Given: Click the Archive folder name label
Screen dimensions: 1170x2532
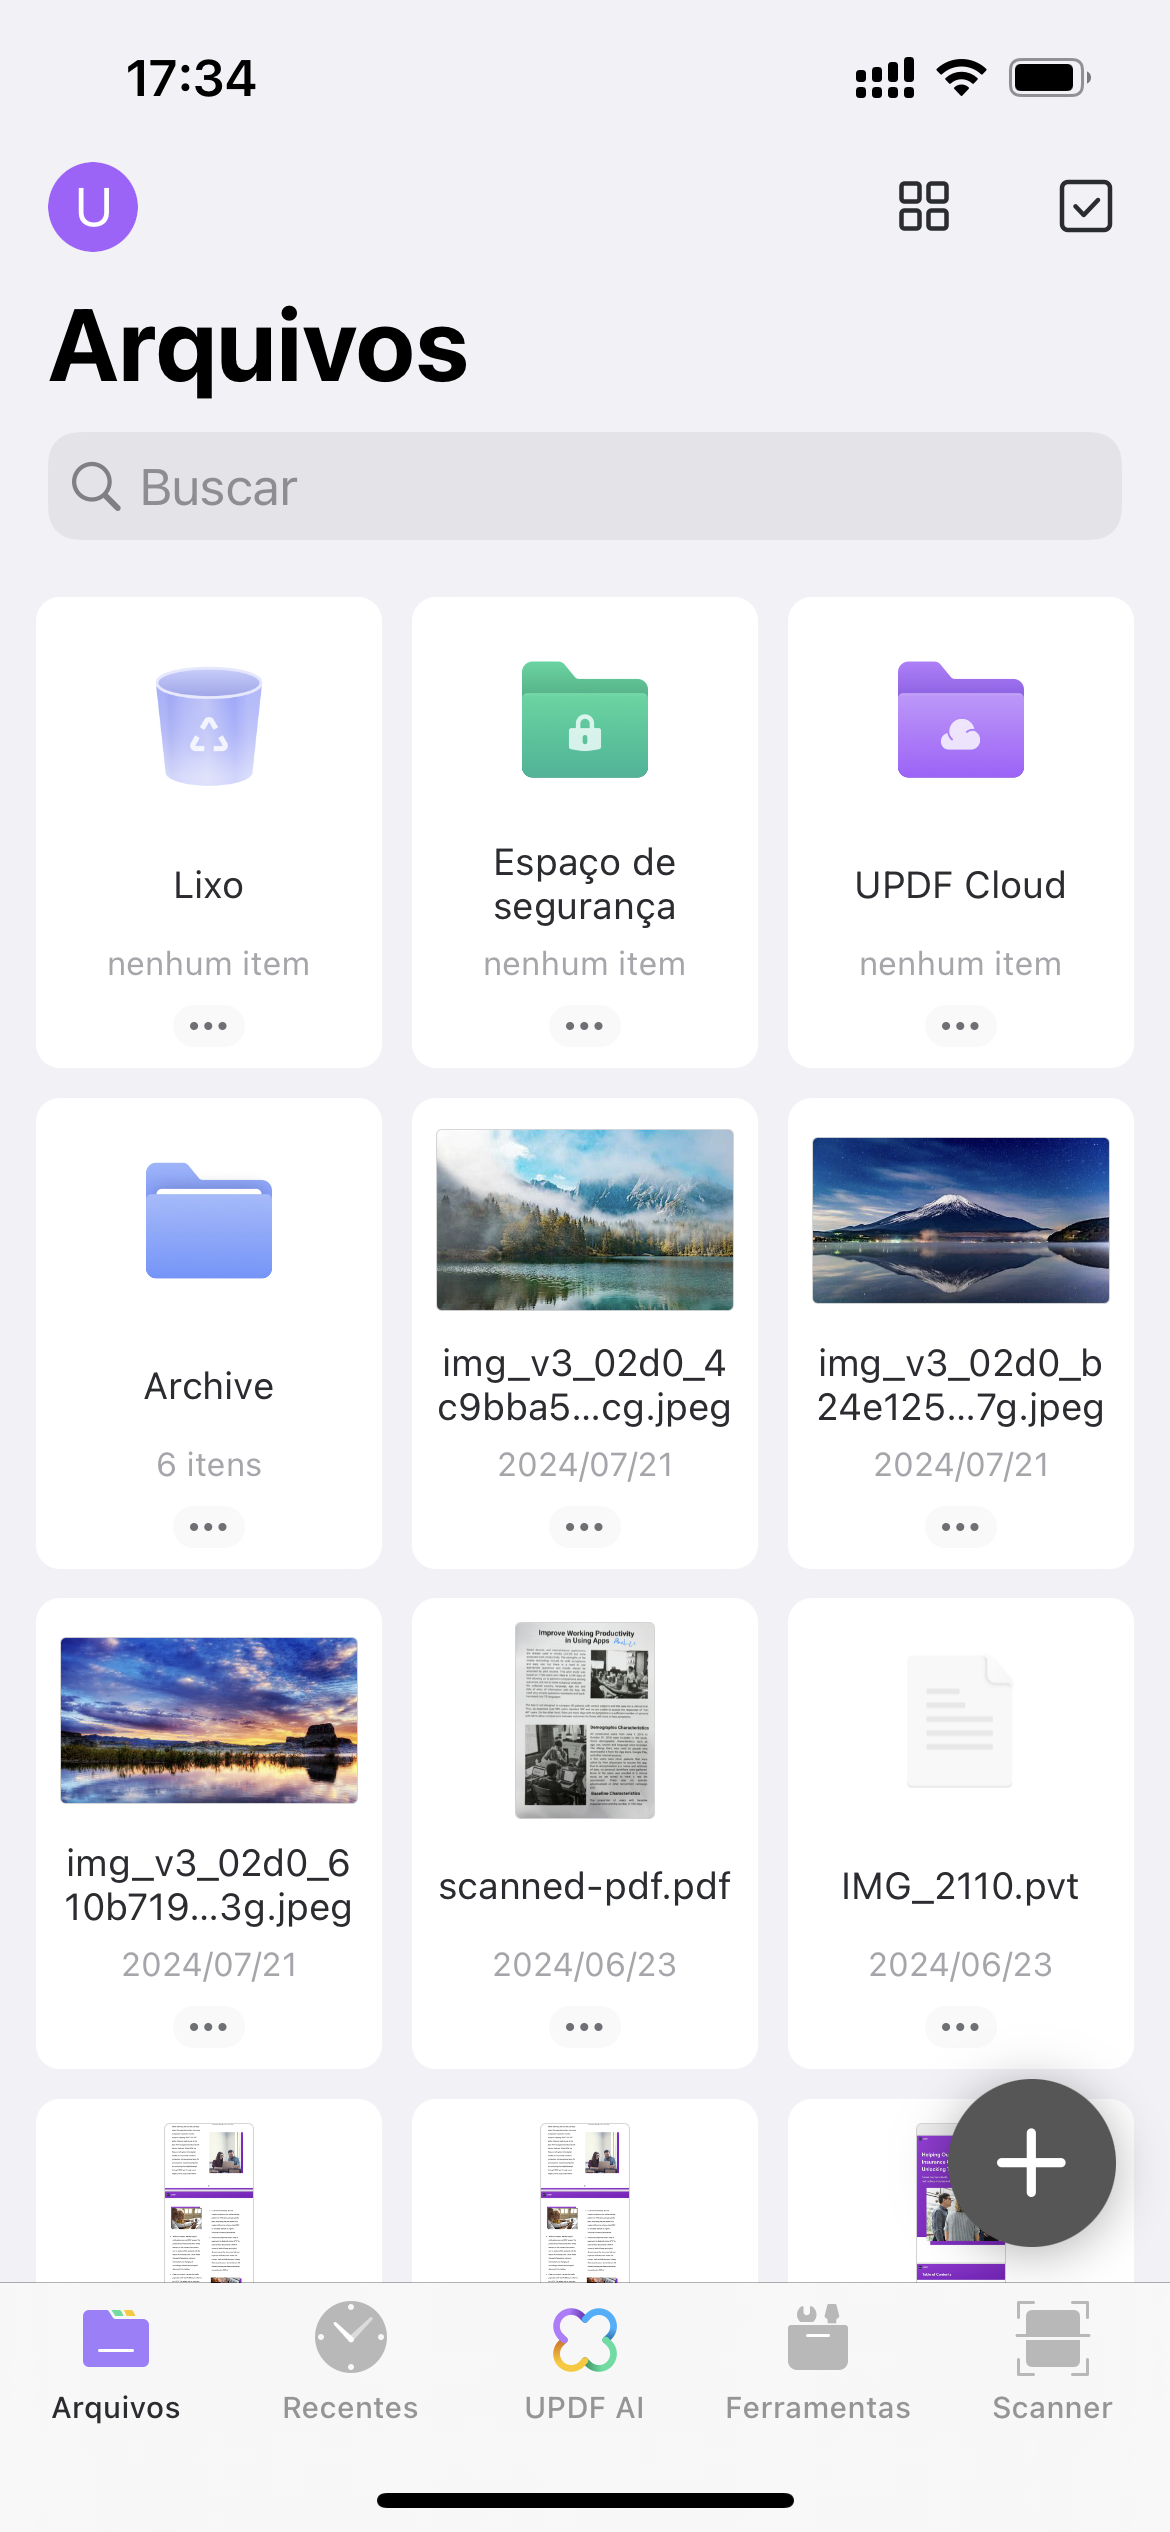Looking at the screenshot, I should tap(209, 1386).
